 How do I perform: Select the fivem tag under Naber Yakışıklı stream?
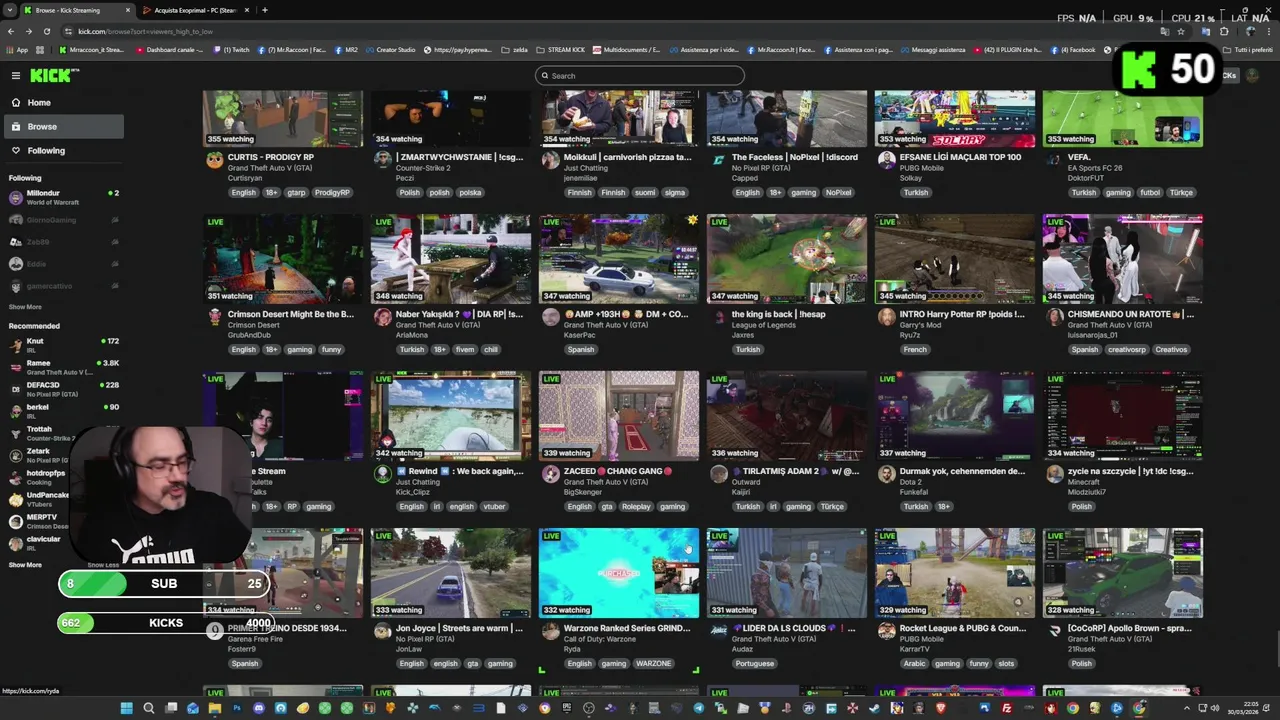[464, 350]
